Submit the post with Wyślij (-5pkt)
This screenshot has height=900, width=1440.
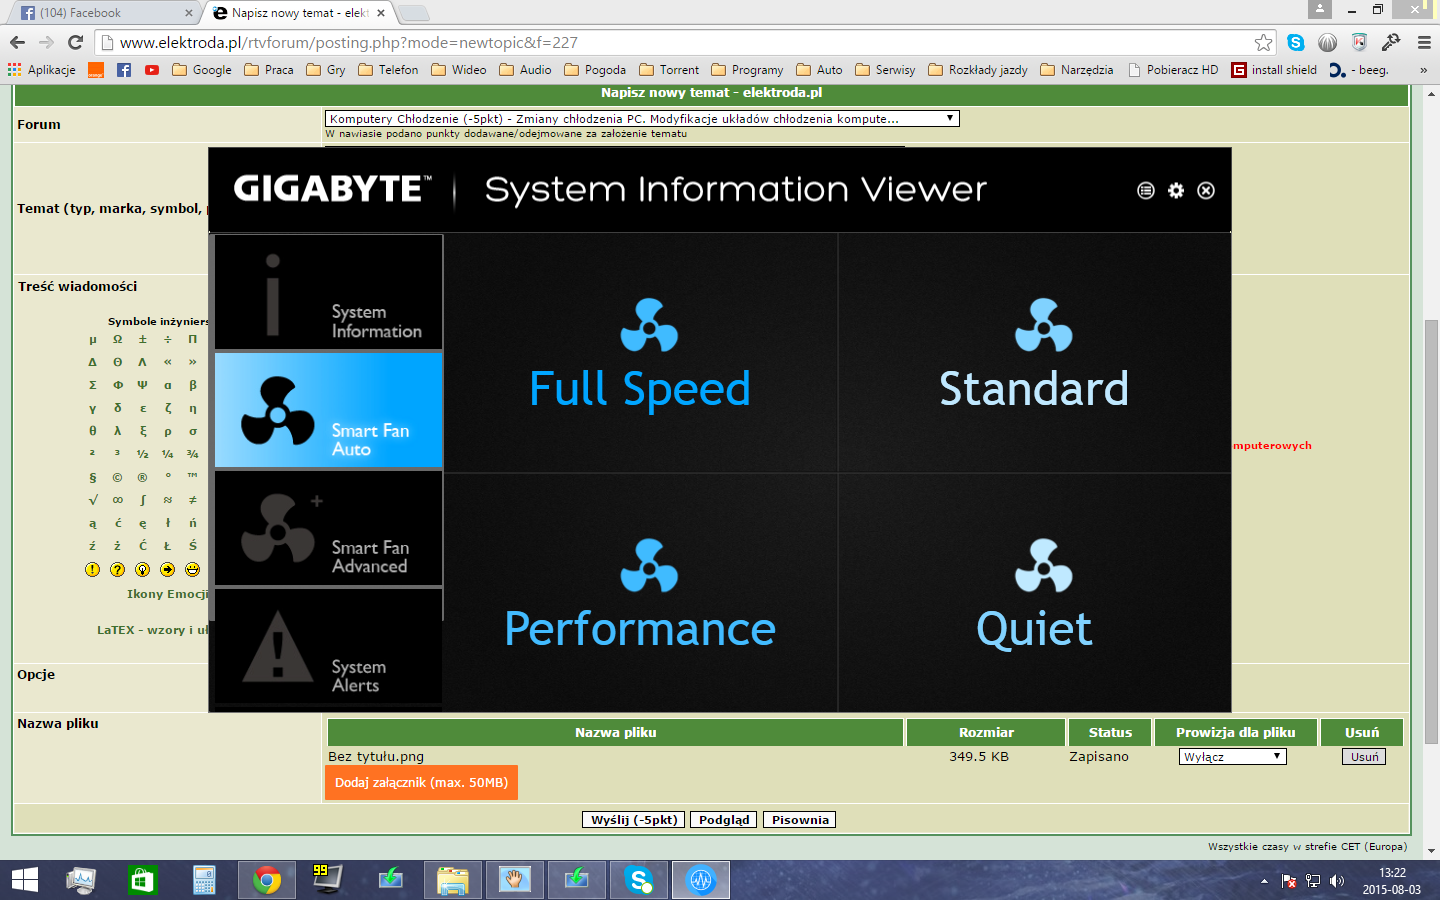click(x=634, y=820)
